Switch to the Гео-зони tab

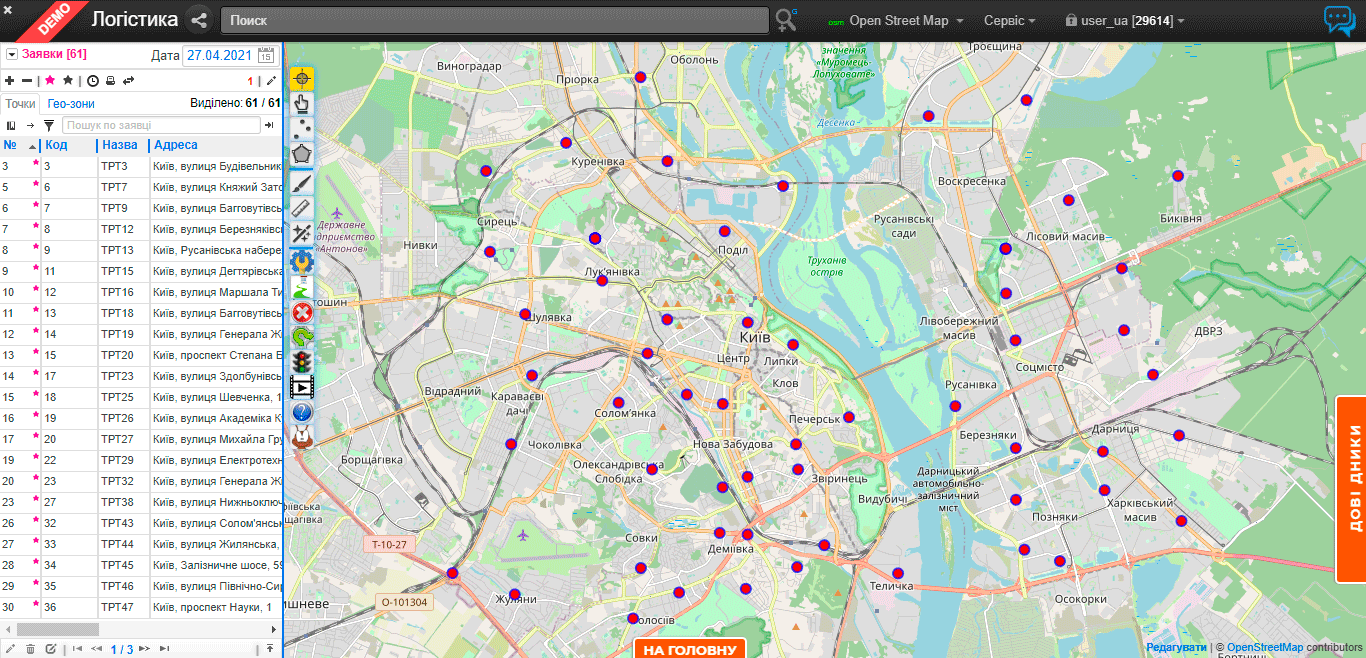(71, 103)
